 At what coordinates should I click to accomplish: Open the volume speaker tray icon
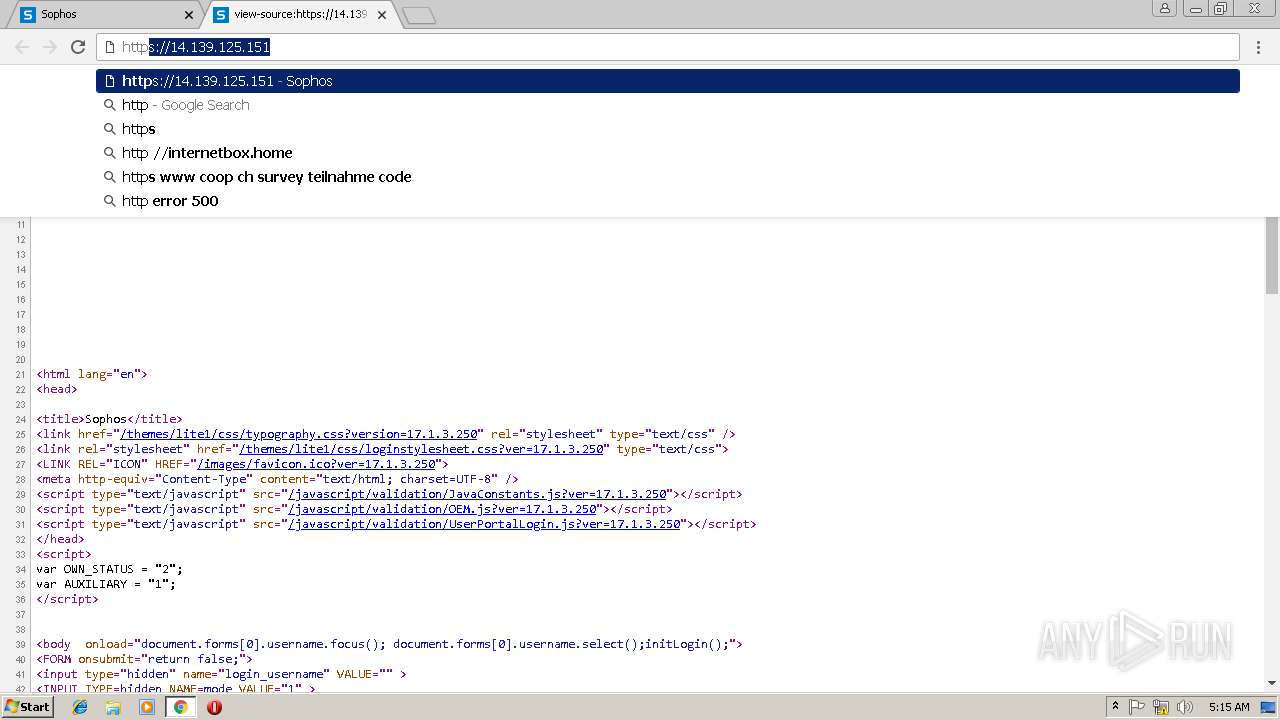[1185, 707]
